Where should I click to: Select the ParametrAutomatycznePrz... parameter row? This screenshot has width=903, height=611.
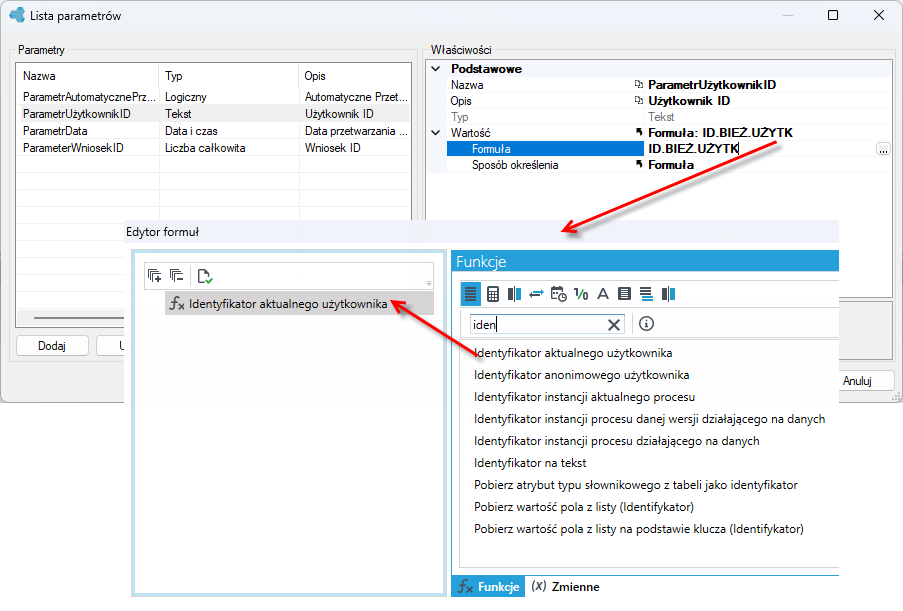tap(214, 97)
